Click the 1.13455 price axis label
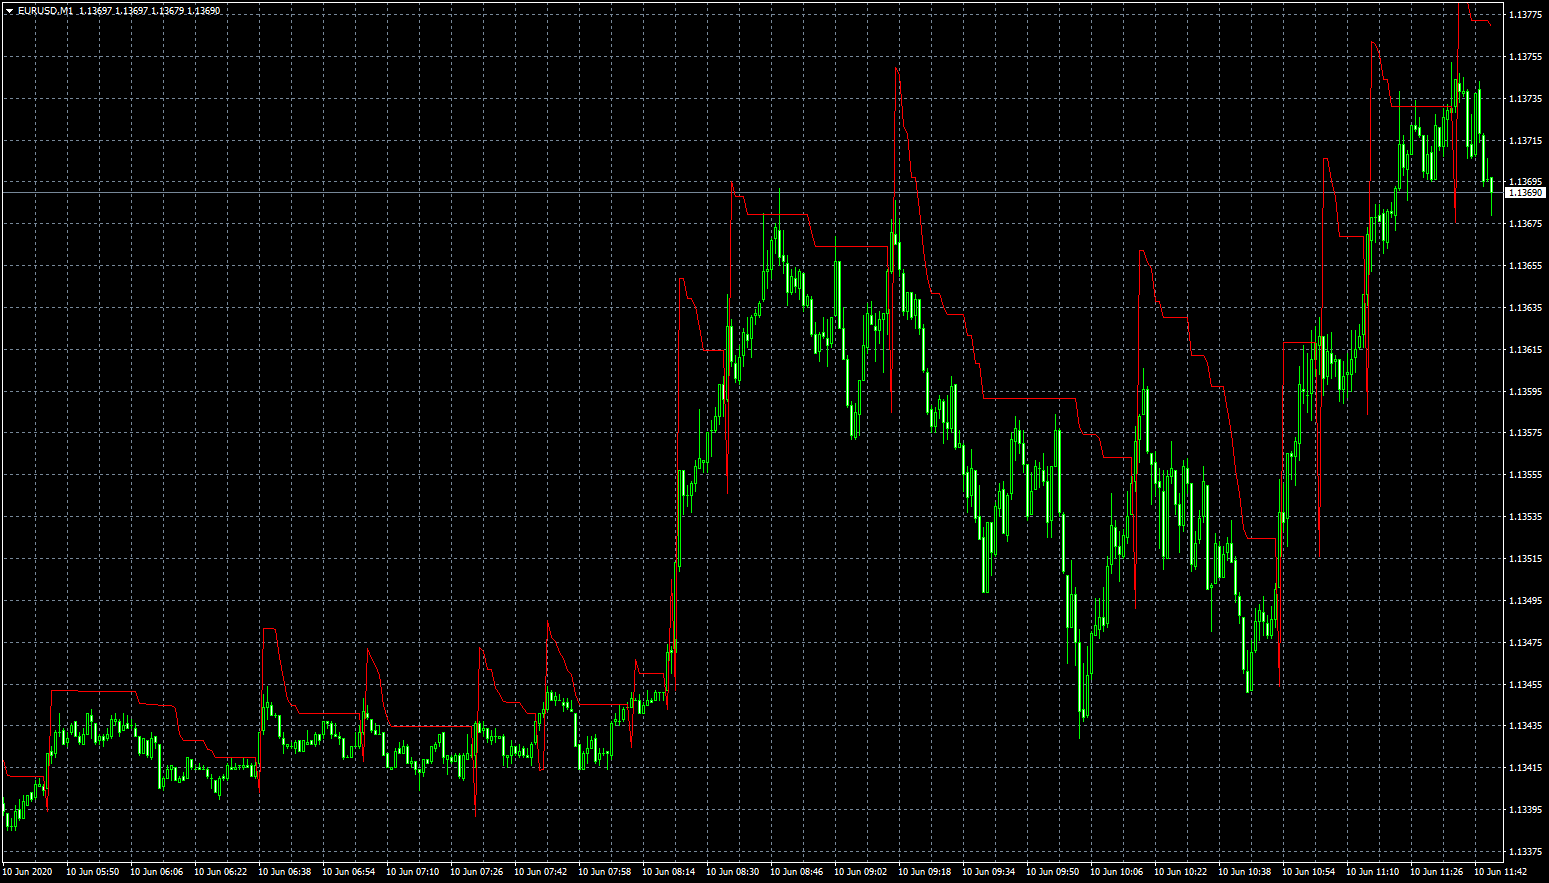 tap(1525, 685)
